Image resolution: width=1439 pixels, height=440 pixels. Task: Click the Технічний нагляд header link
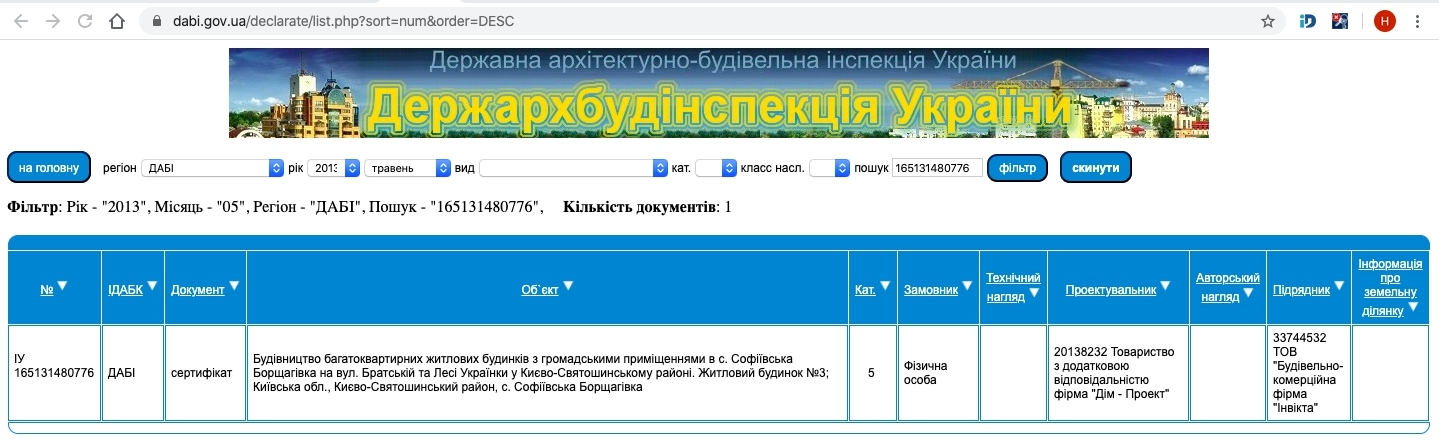tap(1013, 286)
